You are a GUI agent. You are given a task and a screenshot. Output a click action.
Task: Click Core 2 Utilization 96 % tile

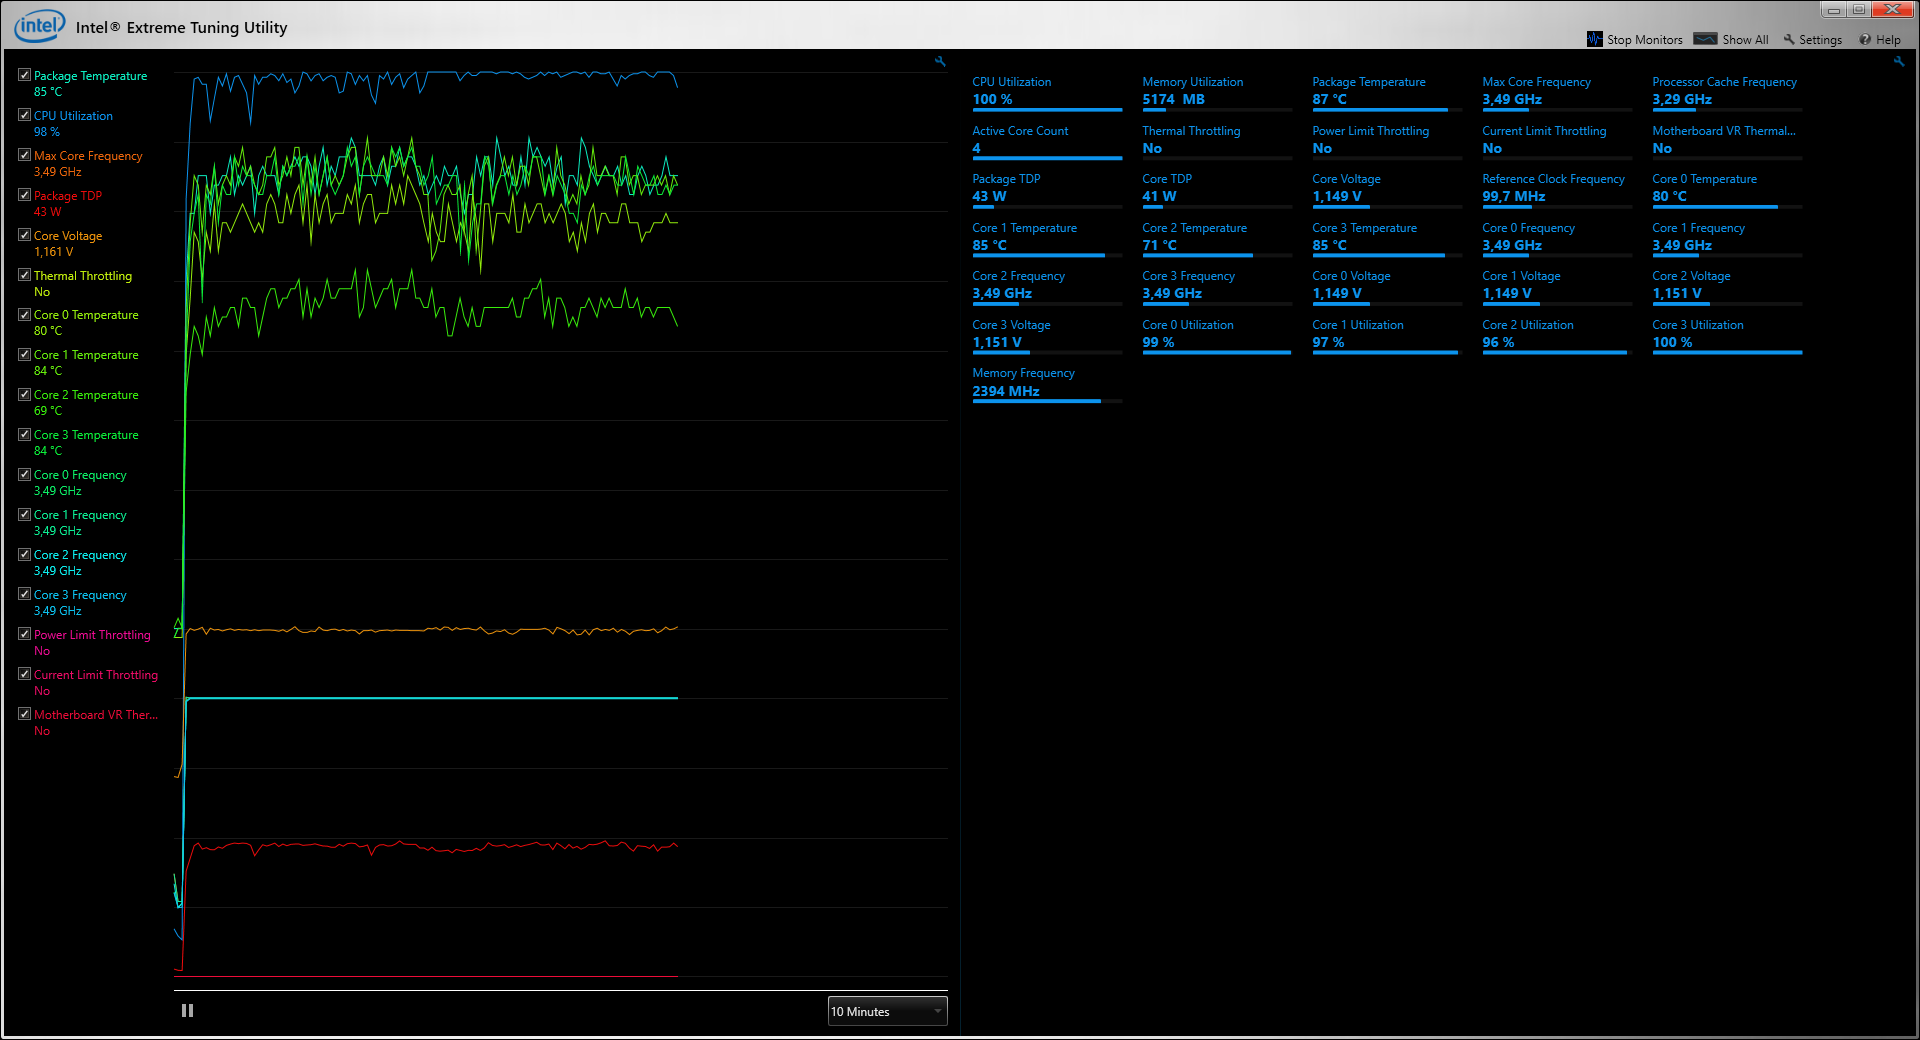(x=1557, y=335)
